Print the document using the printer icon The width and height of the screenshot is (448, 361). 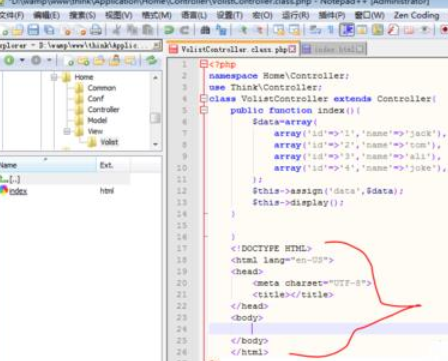[96, 30]
